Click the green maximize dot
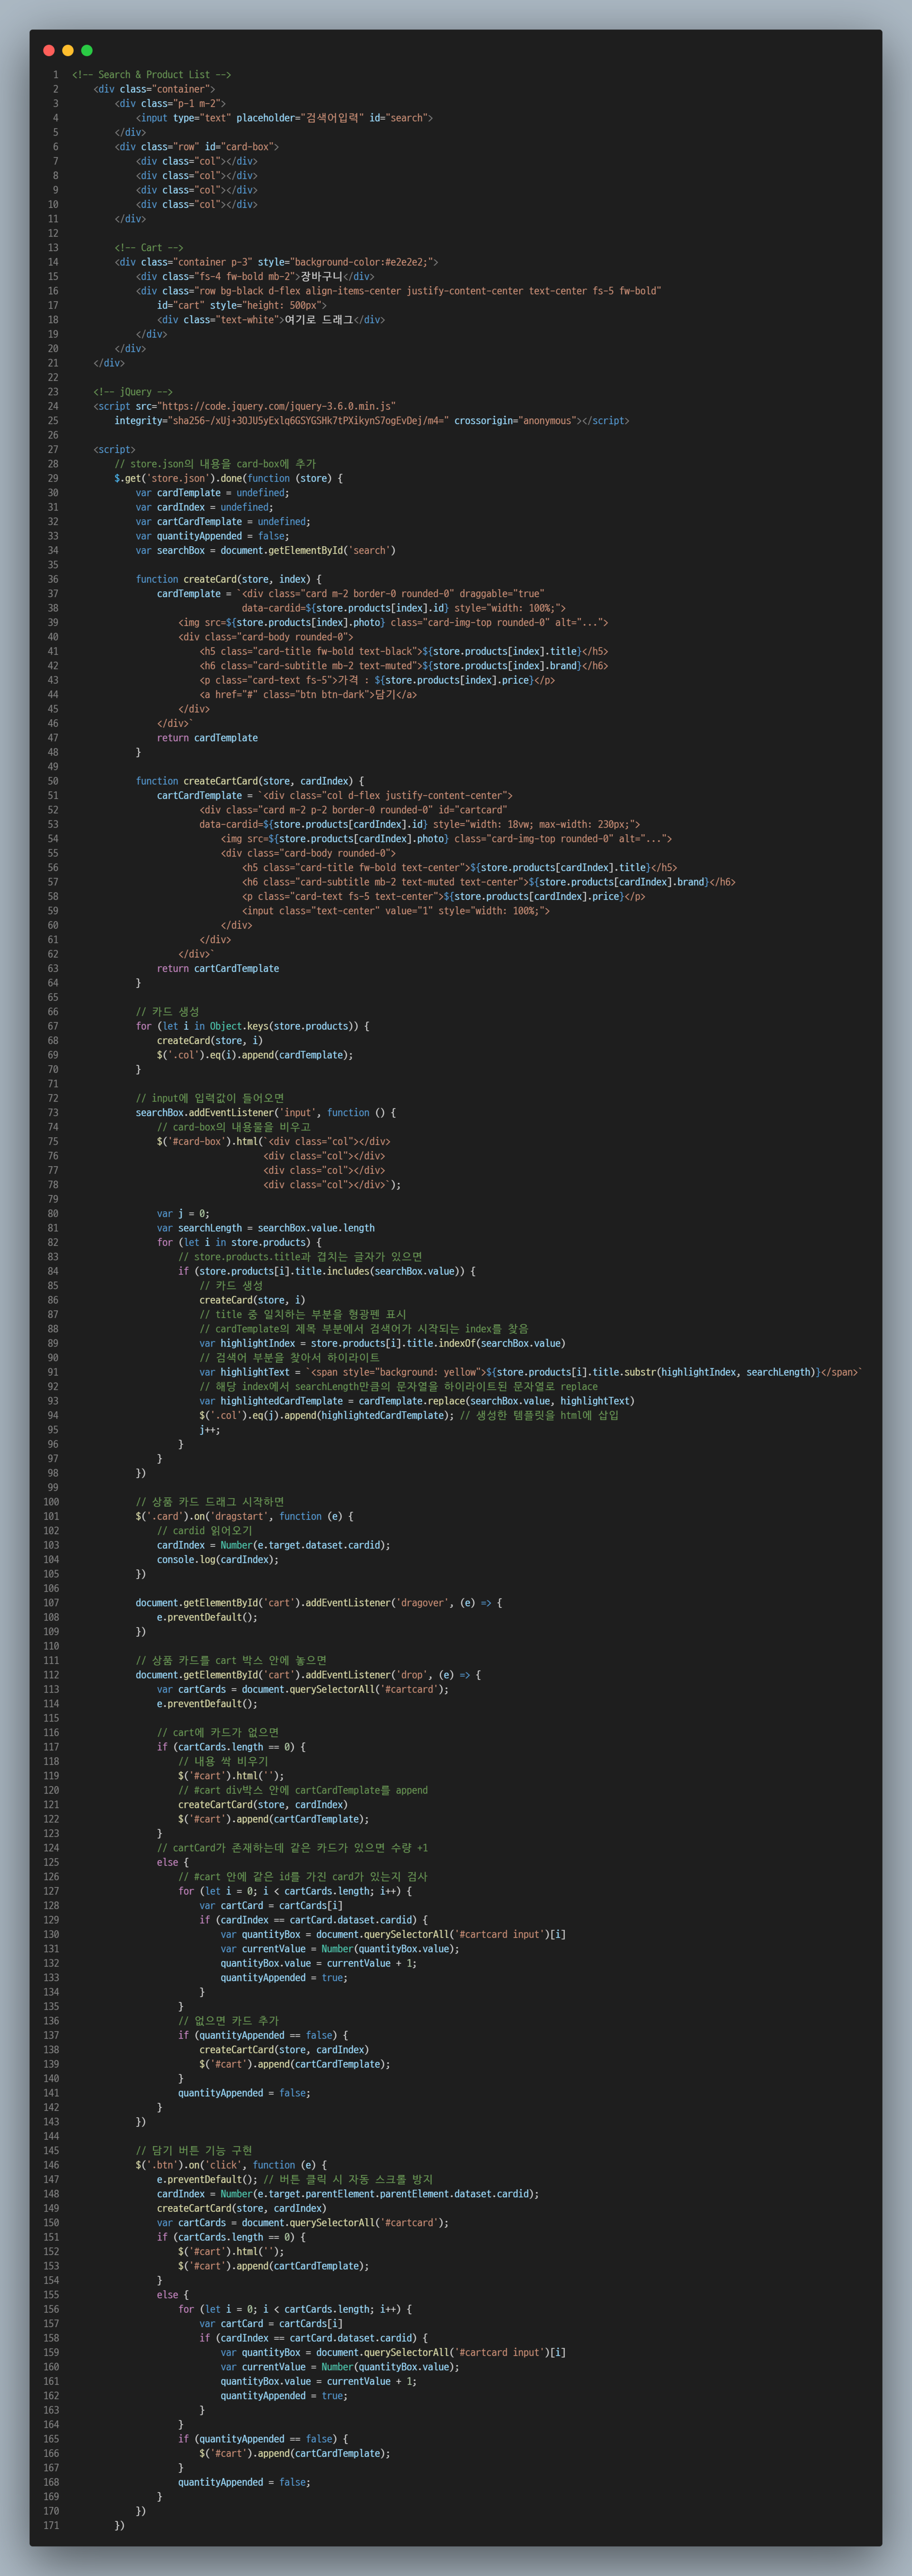912x2576 pixels. 87,50
